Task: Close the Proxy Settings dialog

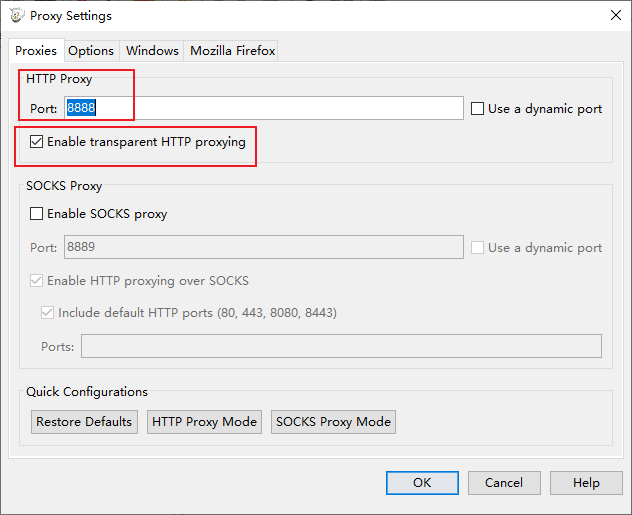Action: pyautogui.click(x=612, y=15)
